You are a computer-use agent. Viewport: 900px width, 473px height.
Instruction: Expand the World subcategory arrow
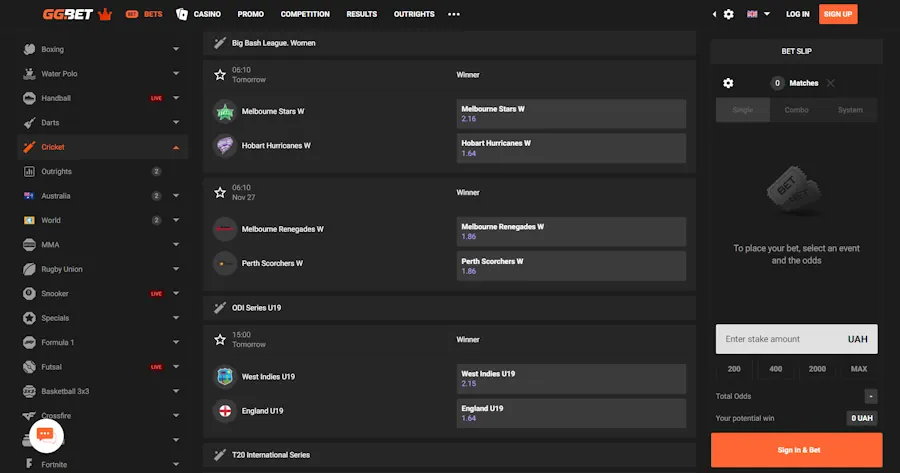[x=176, y=220]
